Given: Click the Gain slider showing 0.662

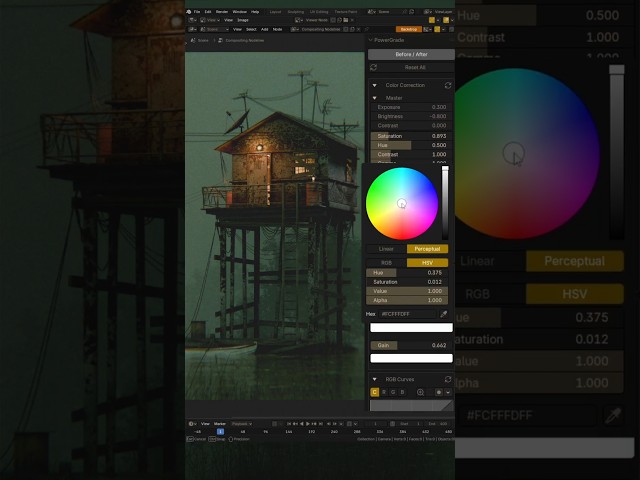Looking at the screenshot, I should (409, 345).
